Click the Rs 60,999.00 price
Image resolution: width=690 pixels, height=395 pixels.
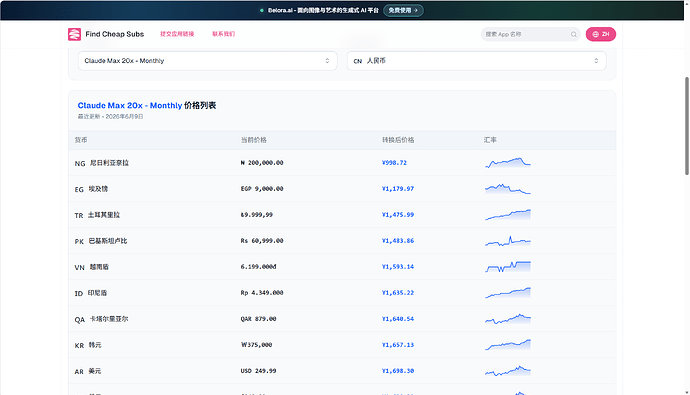(262, 241)
